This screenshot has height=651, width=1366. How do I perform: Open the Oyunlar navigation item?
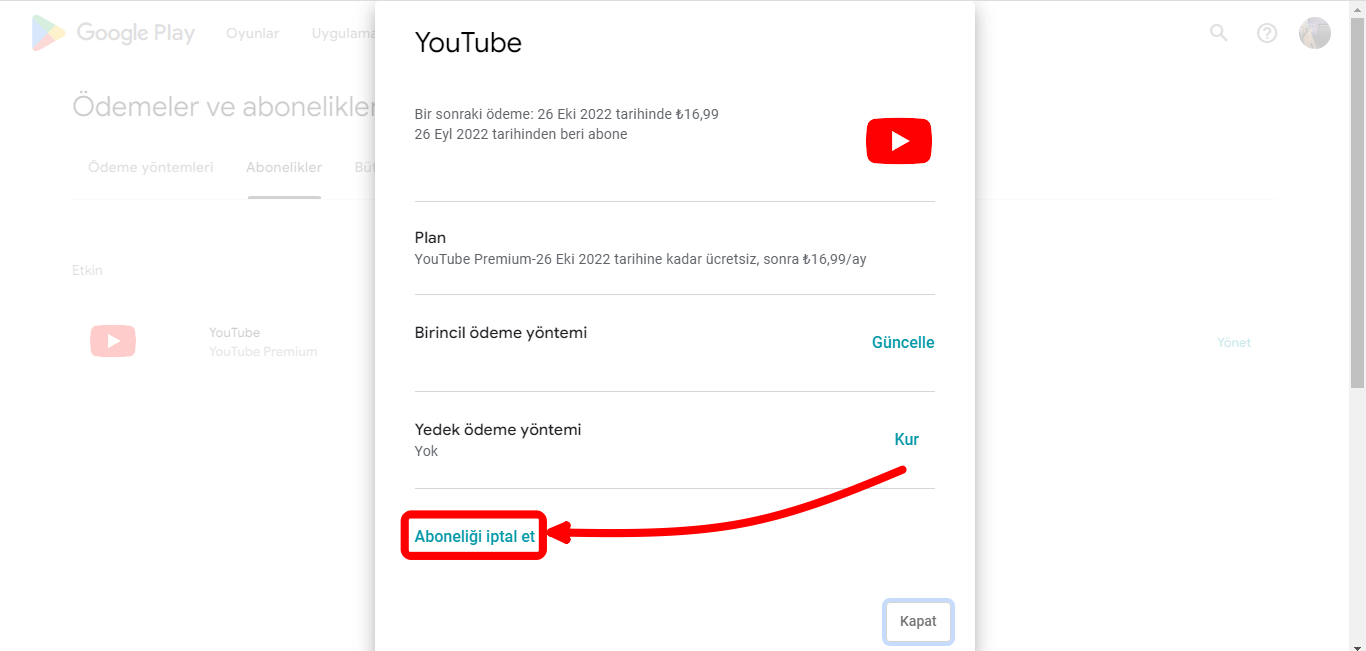coord(252,33)
